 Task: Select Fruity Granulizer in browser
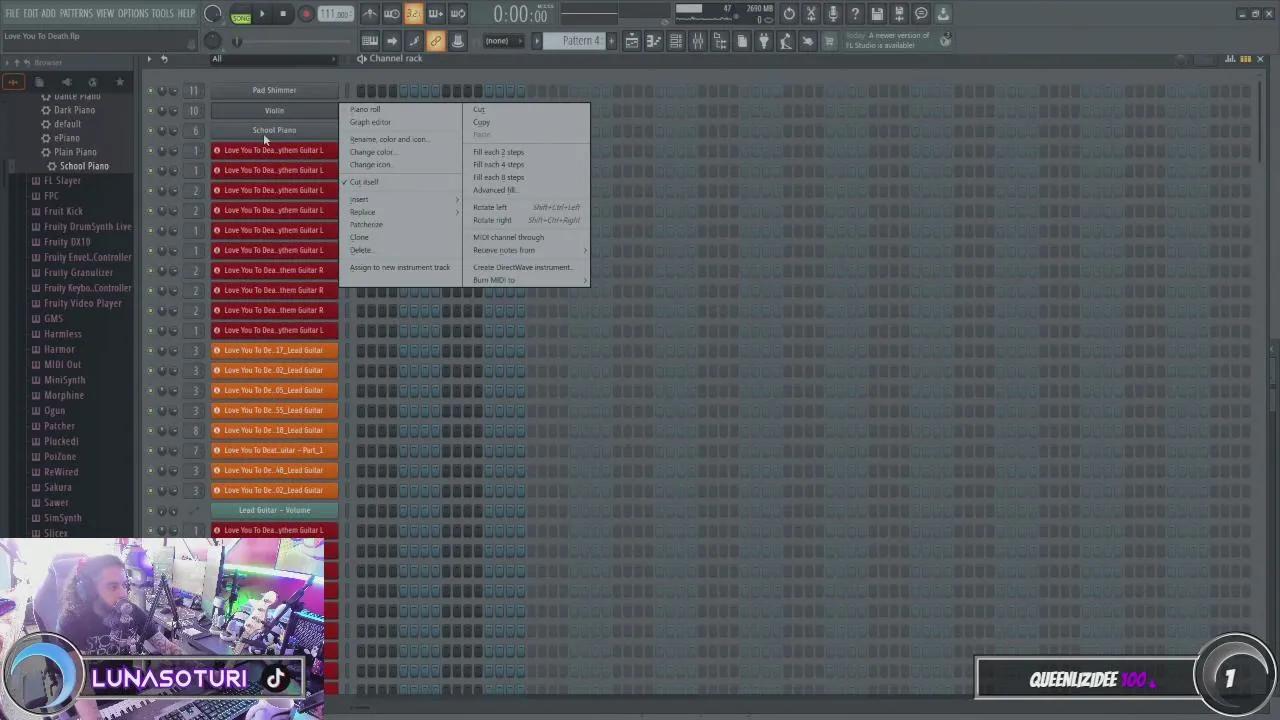point(78,272)
